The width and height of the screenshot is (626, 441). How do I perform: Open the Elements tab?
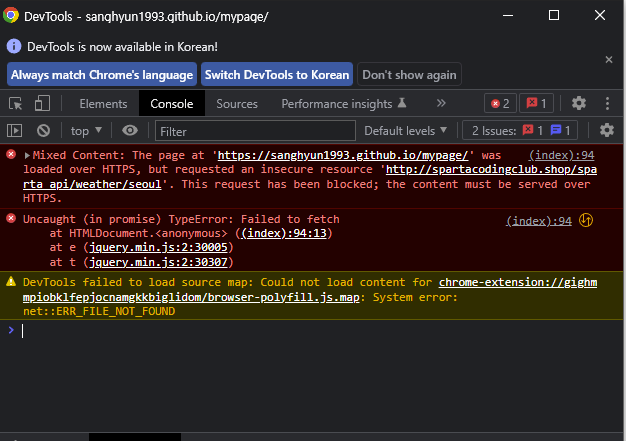pos(103,104)
